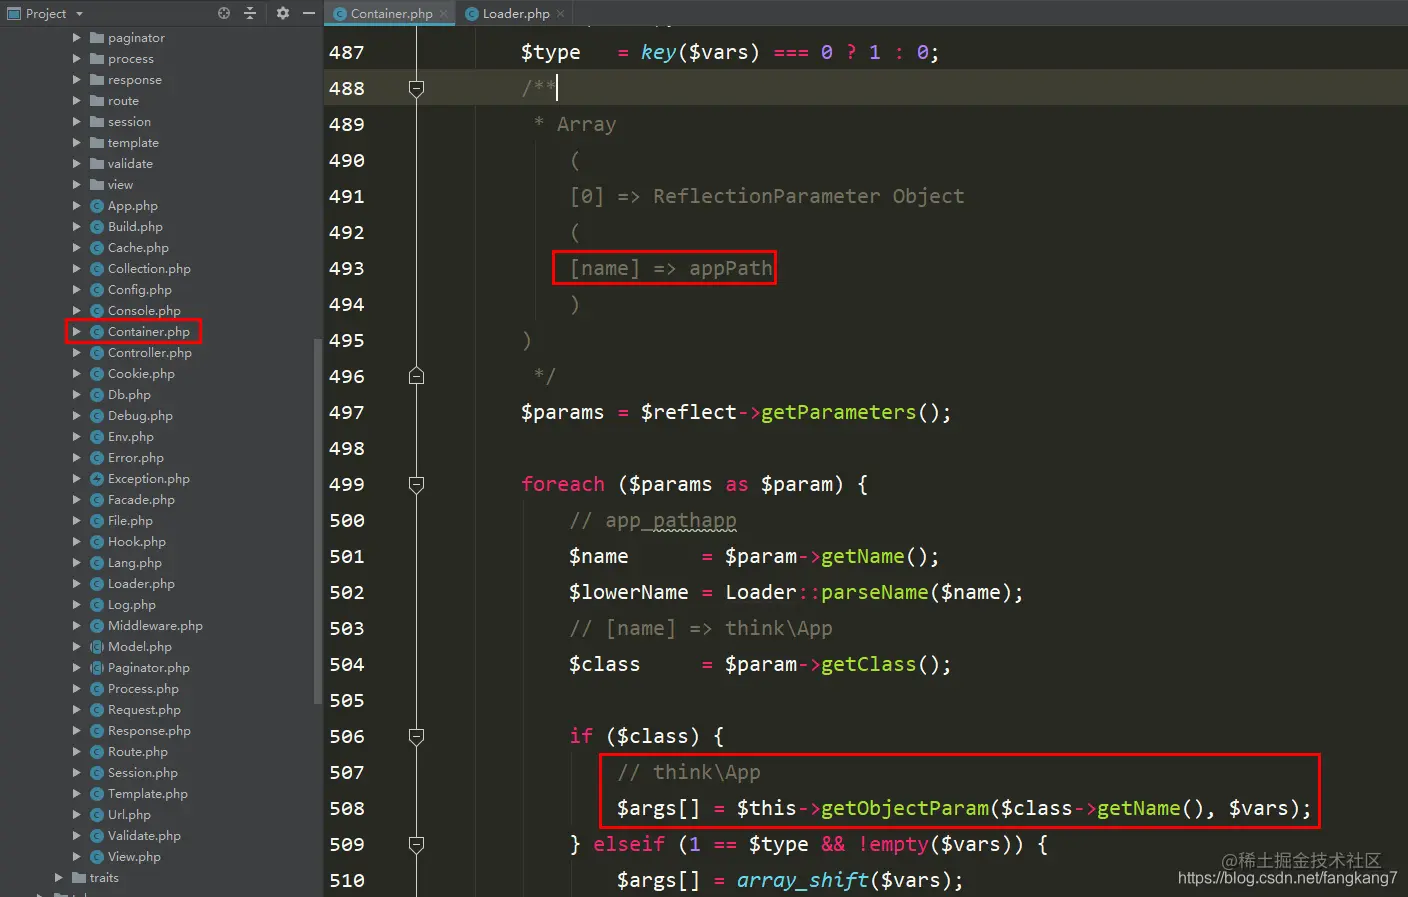1408x897 pixels.
Task: Expand the traits folder
Action: pyautogui.click(x=59, y=878)
